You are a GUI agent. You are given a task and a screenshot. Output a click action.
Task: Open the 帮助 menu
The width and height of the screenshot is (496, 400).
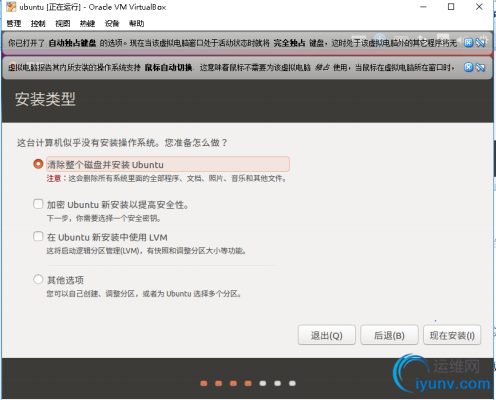click(137, 23)
